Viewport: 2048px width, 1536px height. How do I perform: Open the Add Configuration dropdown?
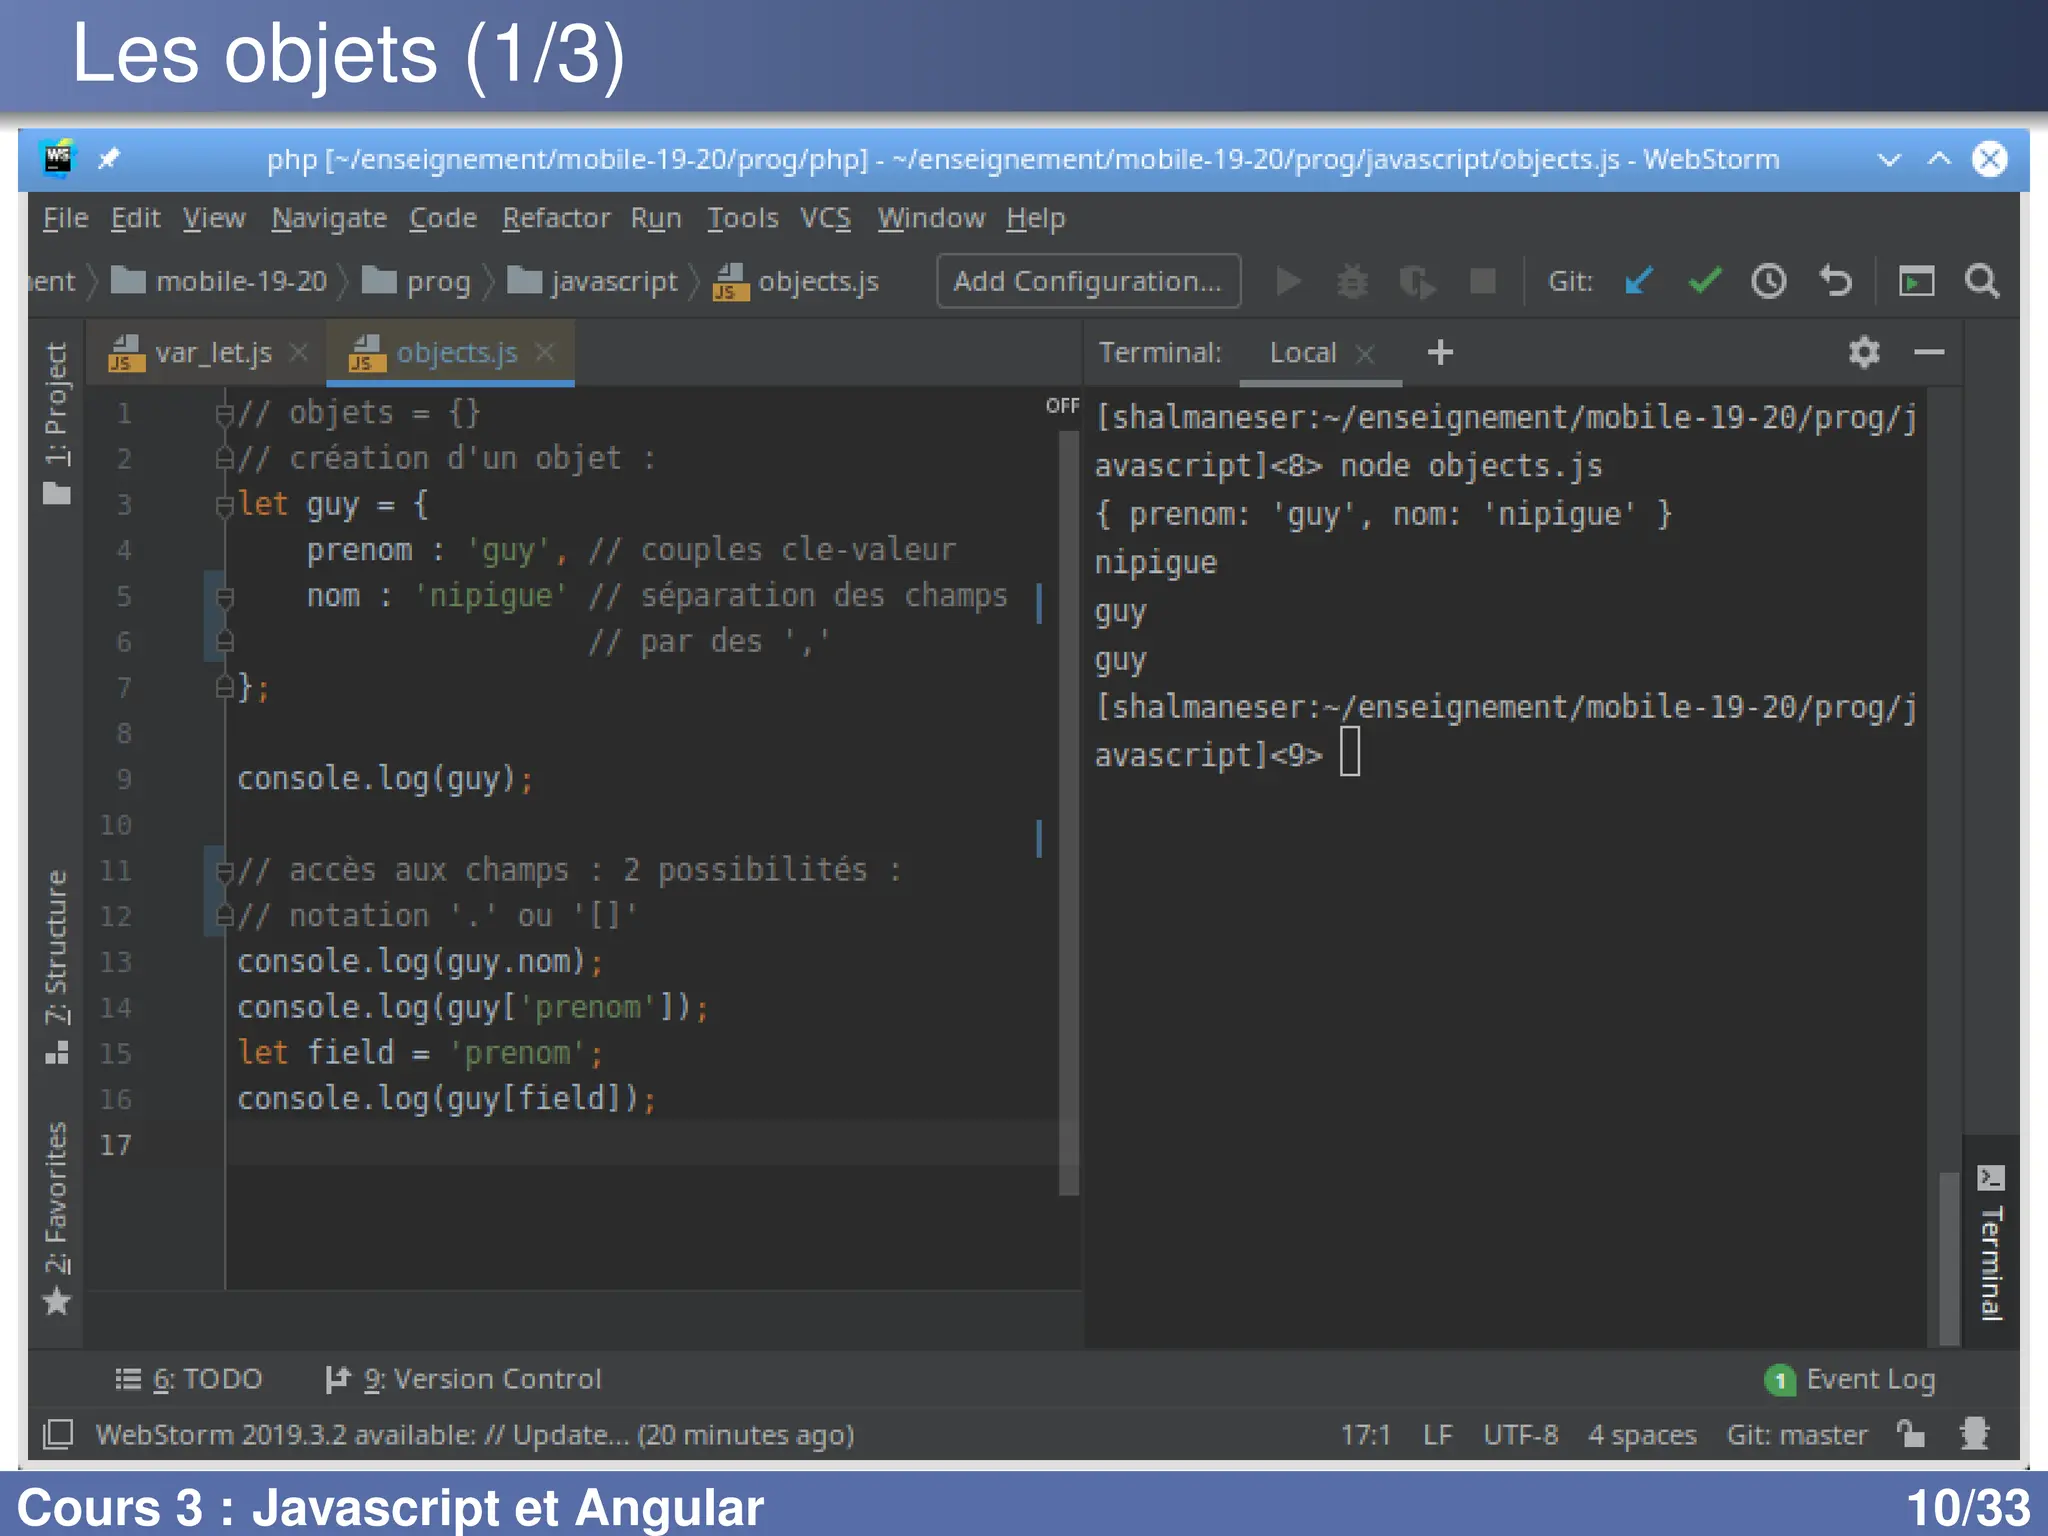(1088, 281)
